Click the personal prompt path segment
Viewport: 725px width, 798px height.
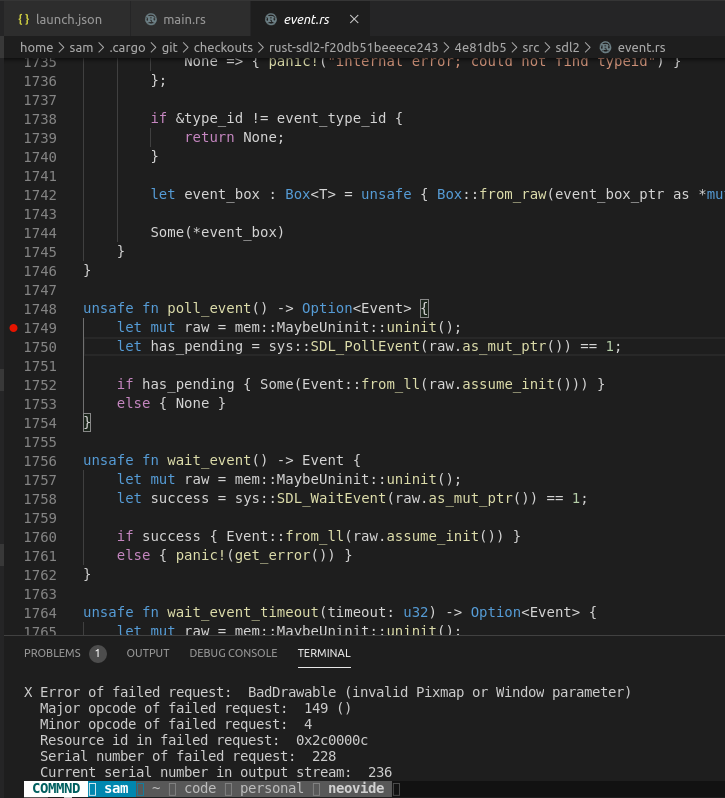(x=272, y=789)
